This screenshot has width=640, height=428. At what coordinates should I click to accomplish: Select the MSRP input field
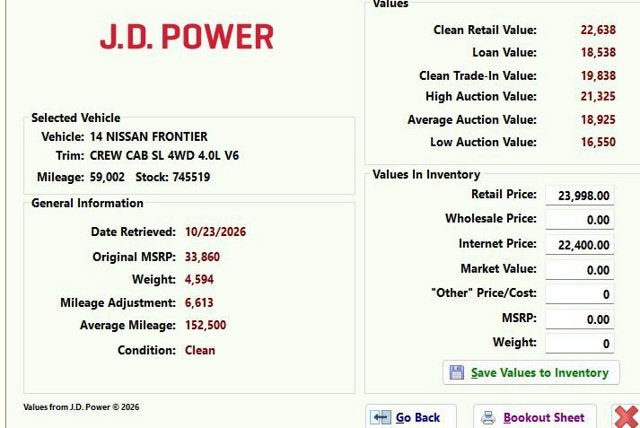pyautogui.click(x=580, y=319)
